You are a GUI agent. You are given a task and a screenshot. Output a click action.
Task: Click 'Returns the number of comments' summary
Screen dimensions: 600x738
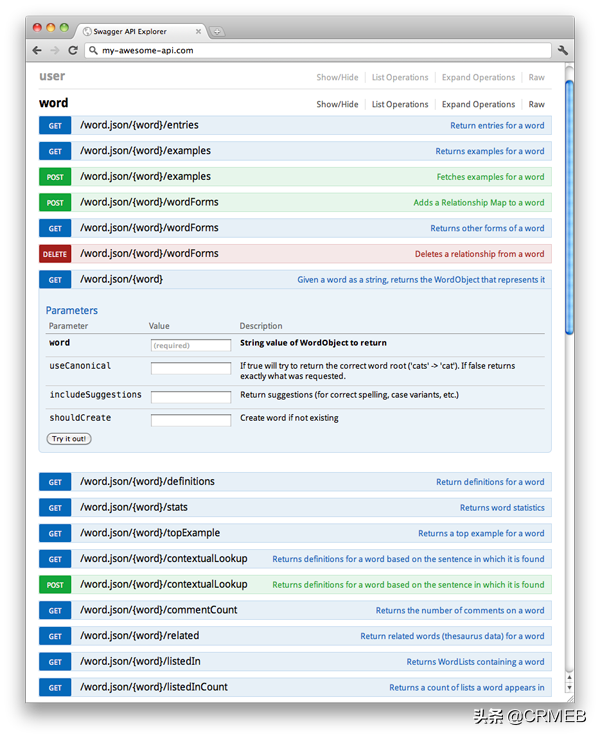[x=460, y=610]
